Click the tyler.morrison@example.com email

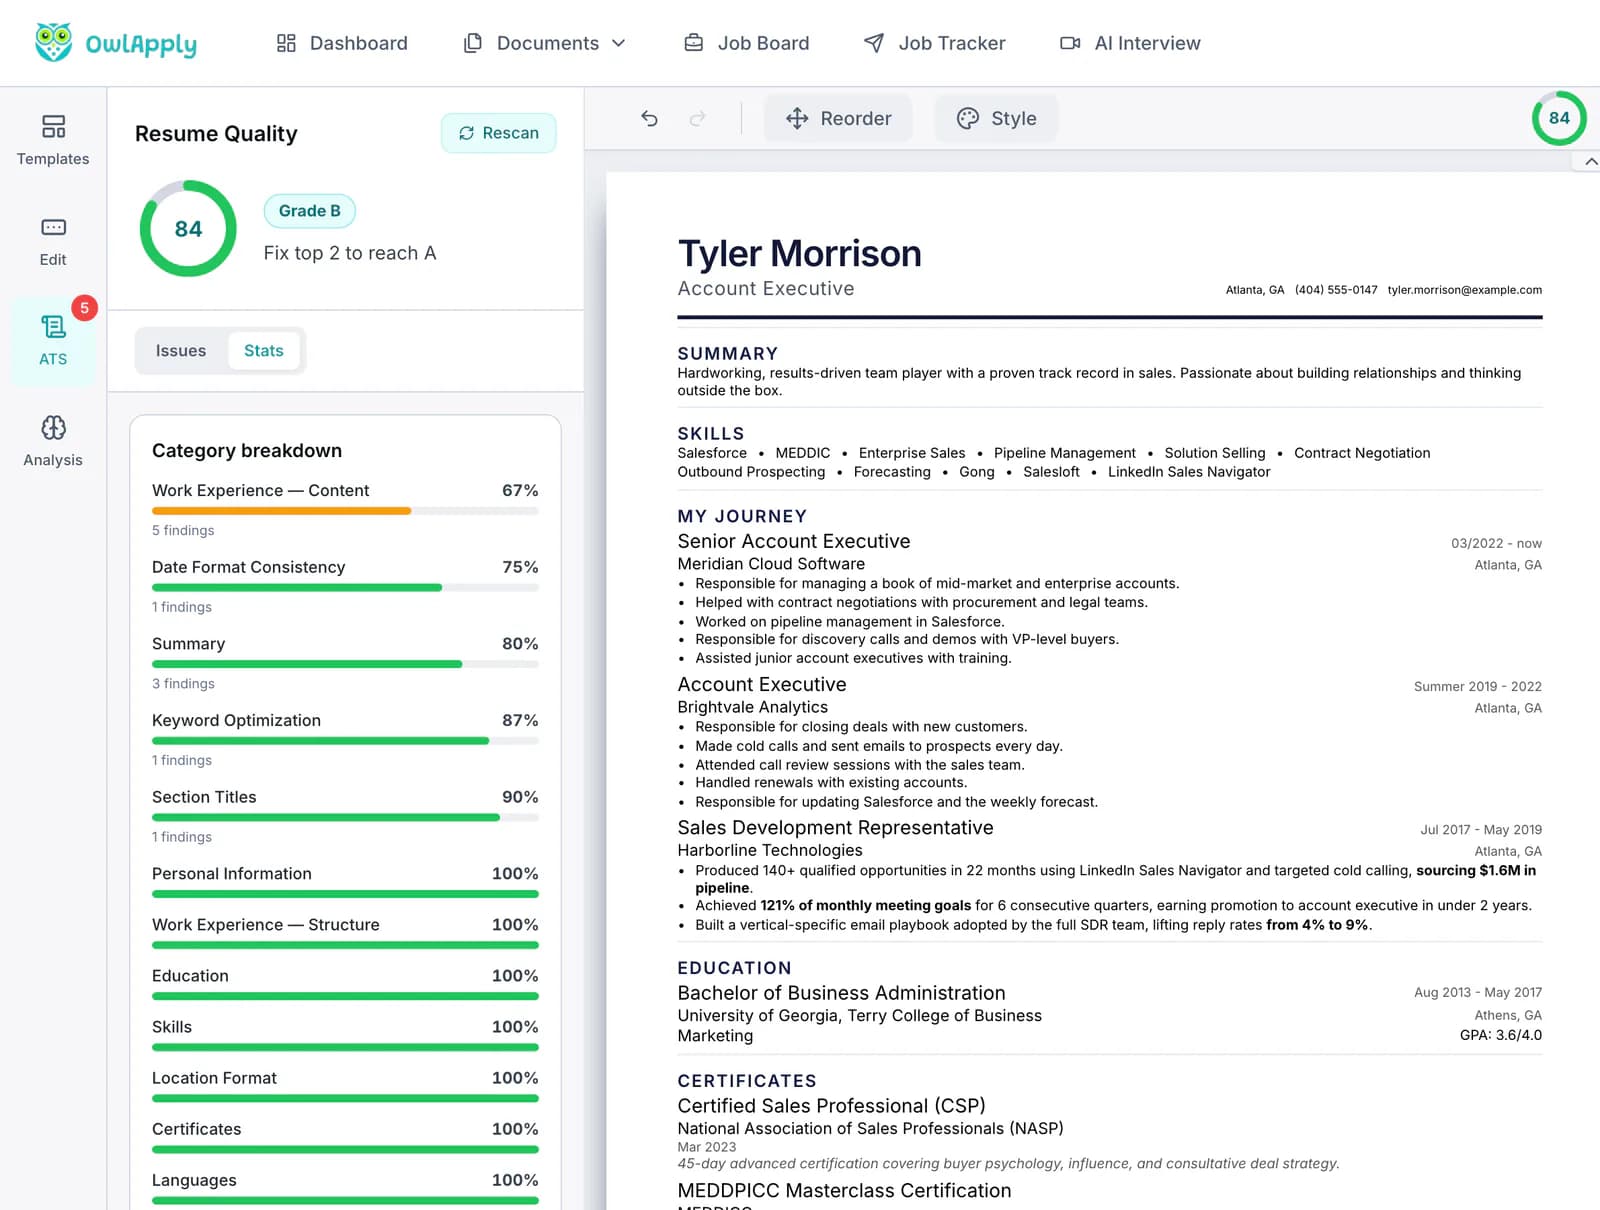point(1464,290)
